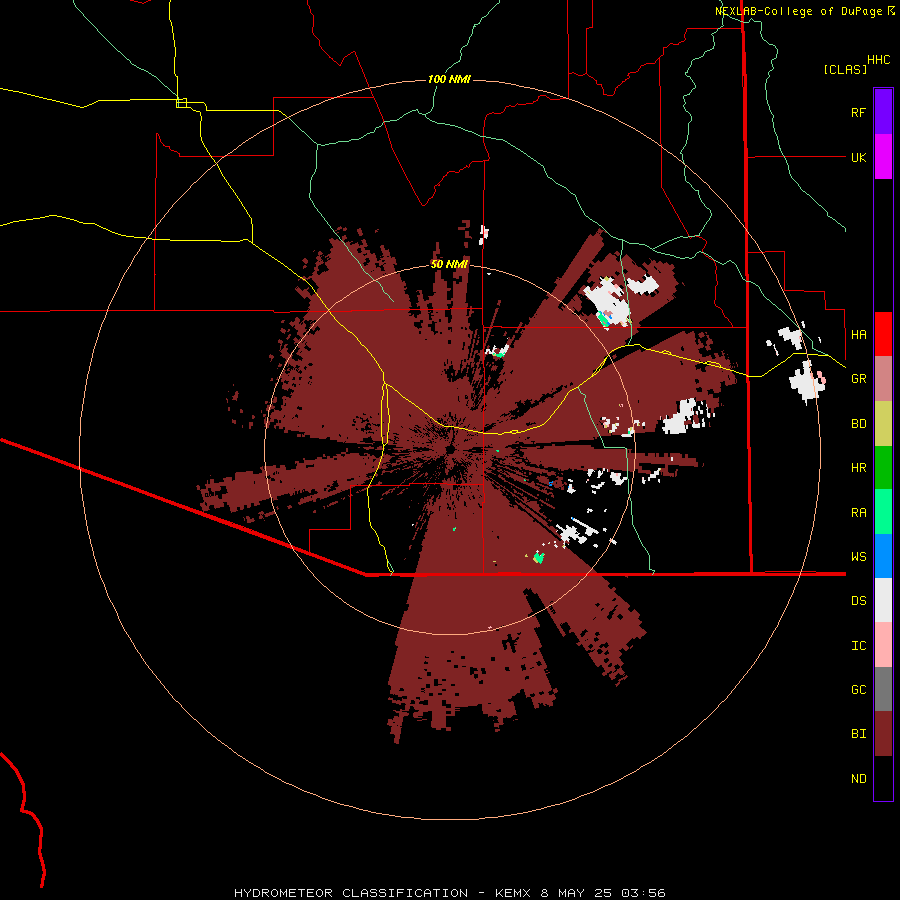Click the GR legend label

pyautogui.click(x=858, y=379)
